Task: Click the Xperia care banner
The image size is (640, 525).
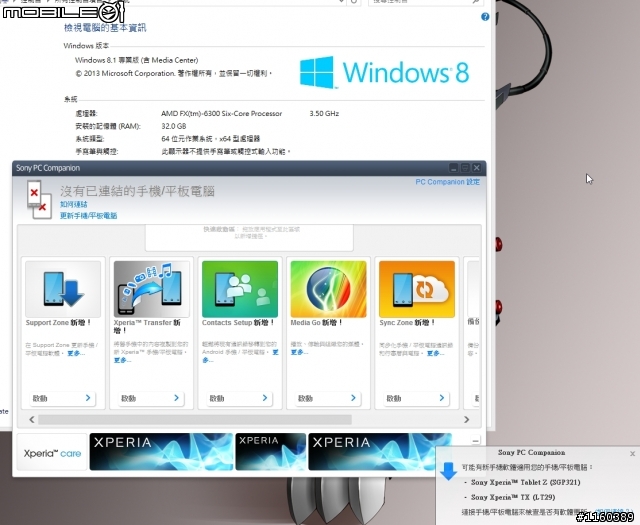Action: (x=52, y=452)
